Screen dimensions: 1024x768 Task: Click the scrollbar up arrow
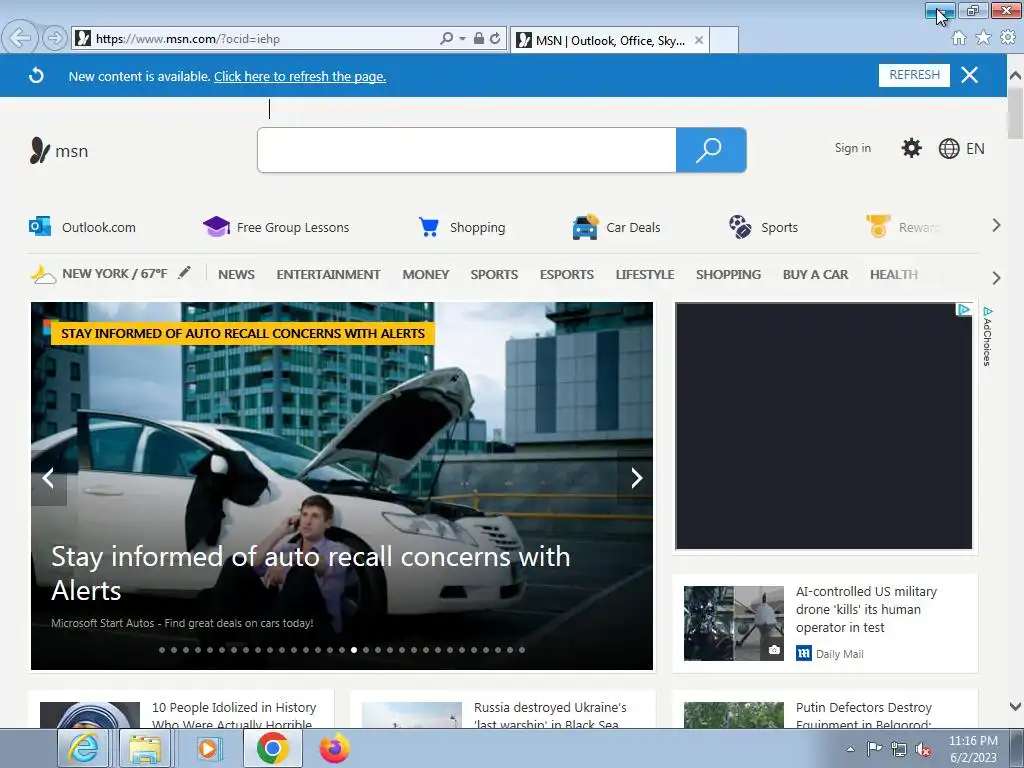(x=1015, y=75)
